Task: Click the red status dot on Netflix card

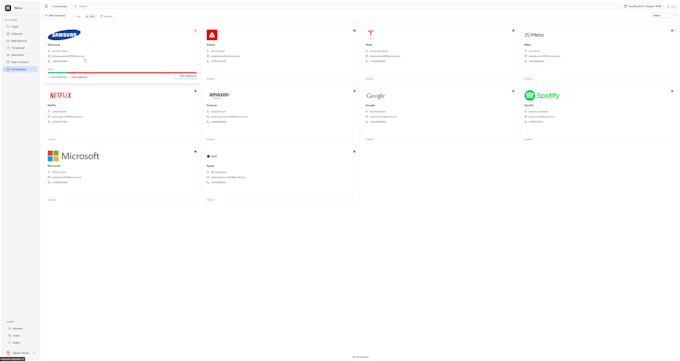Action: 196,91
